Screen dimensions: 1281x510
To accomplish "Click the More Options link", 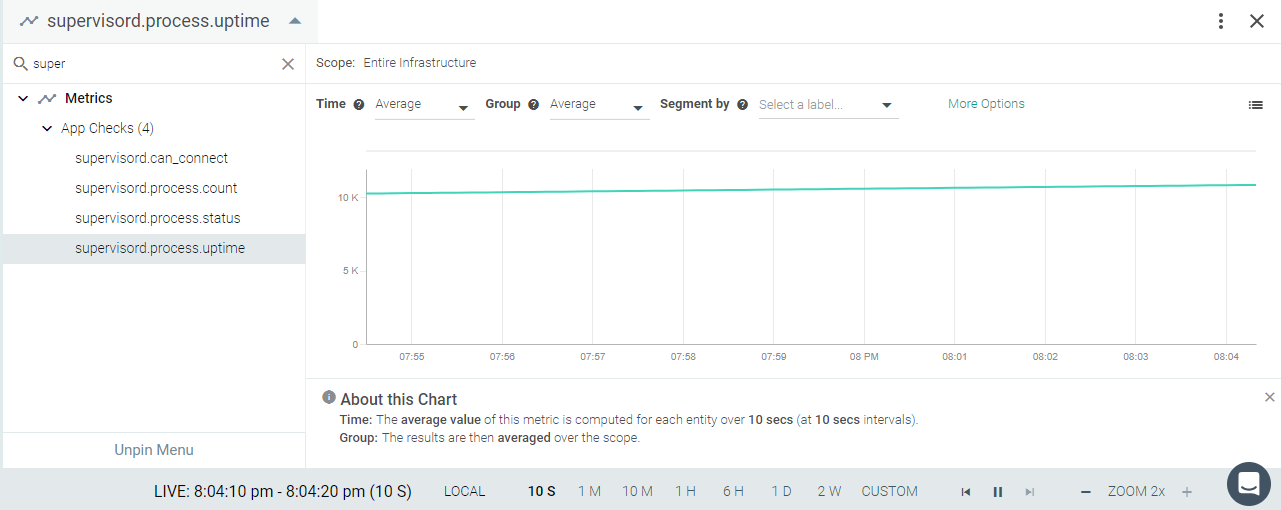I will pyautogui.click(x=986, y=104).
